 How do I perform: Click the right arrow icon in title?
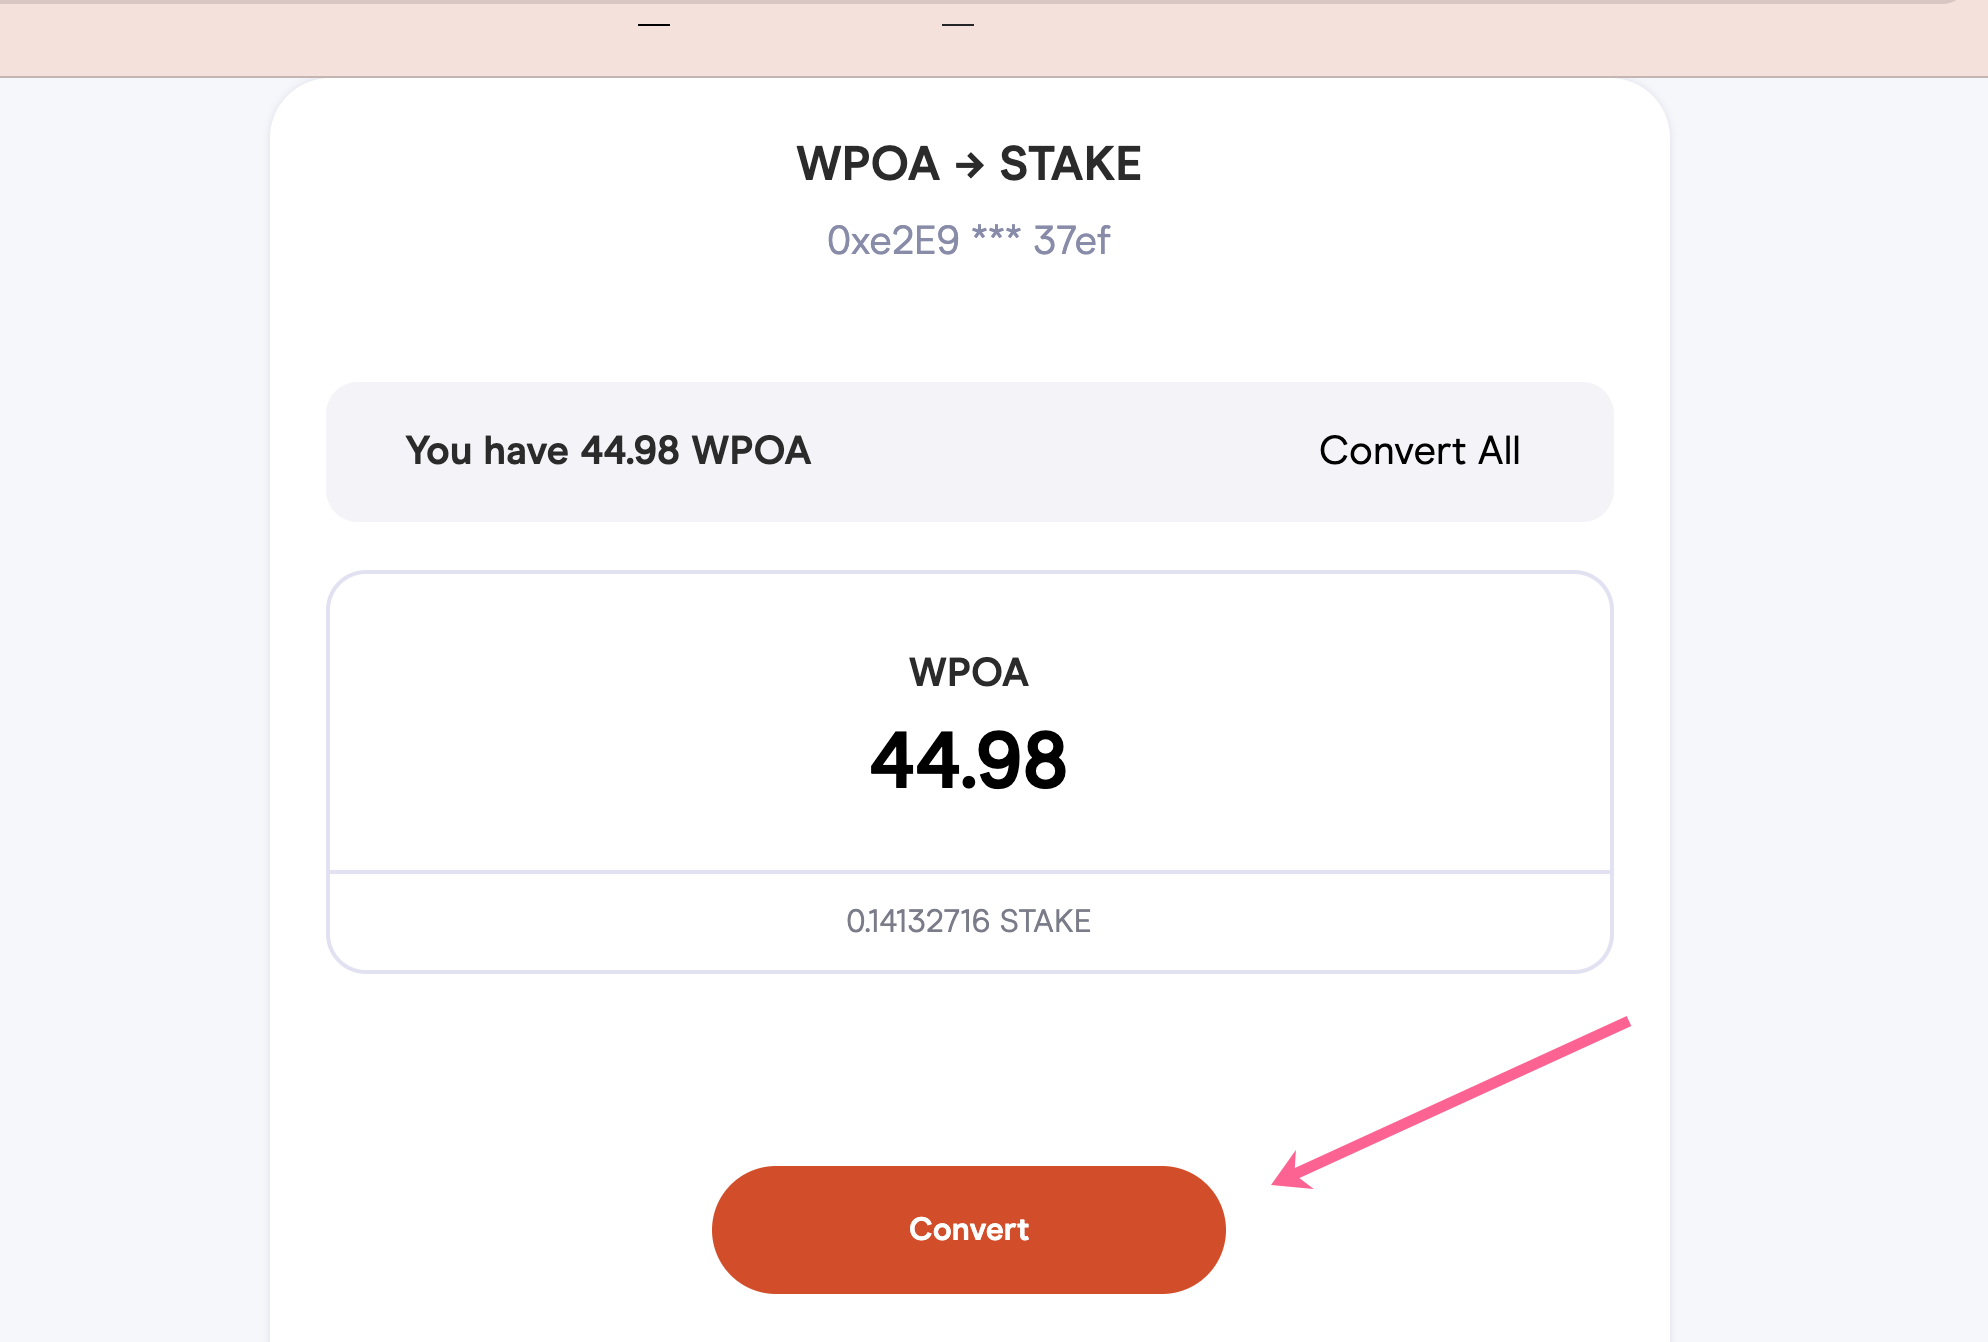pos(969,165)
